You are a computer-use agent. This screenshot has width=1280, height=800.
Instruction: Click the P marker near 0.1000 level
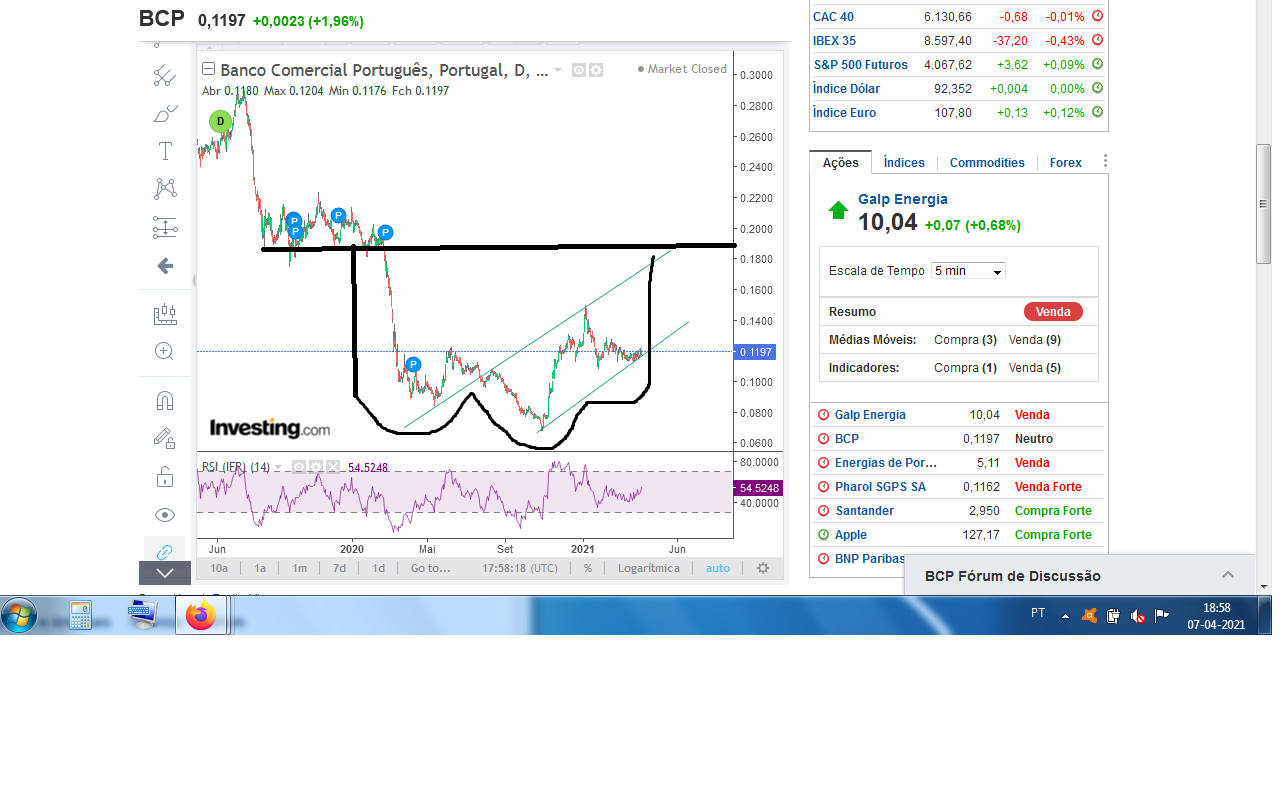point(413,365)
